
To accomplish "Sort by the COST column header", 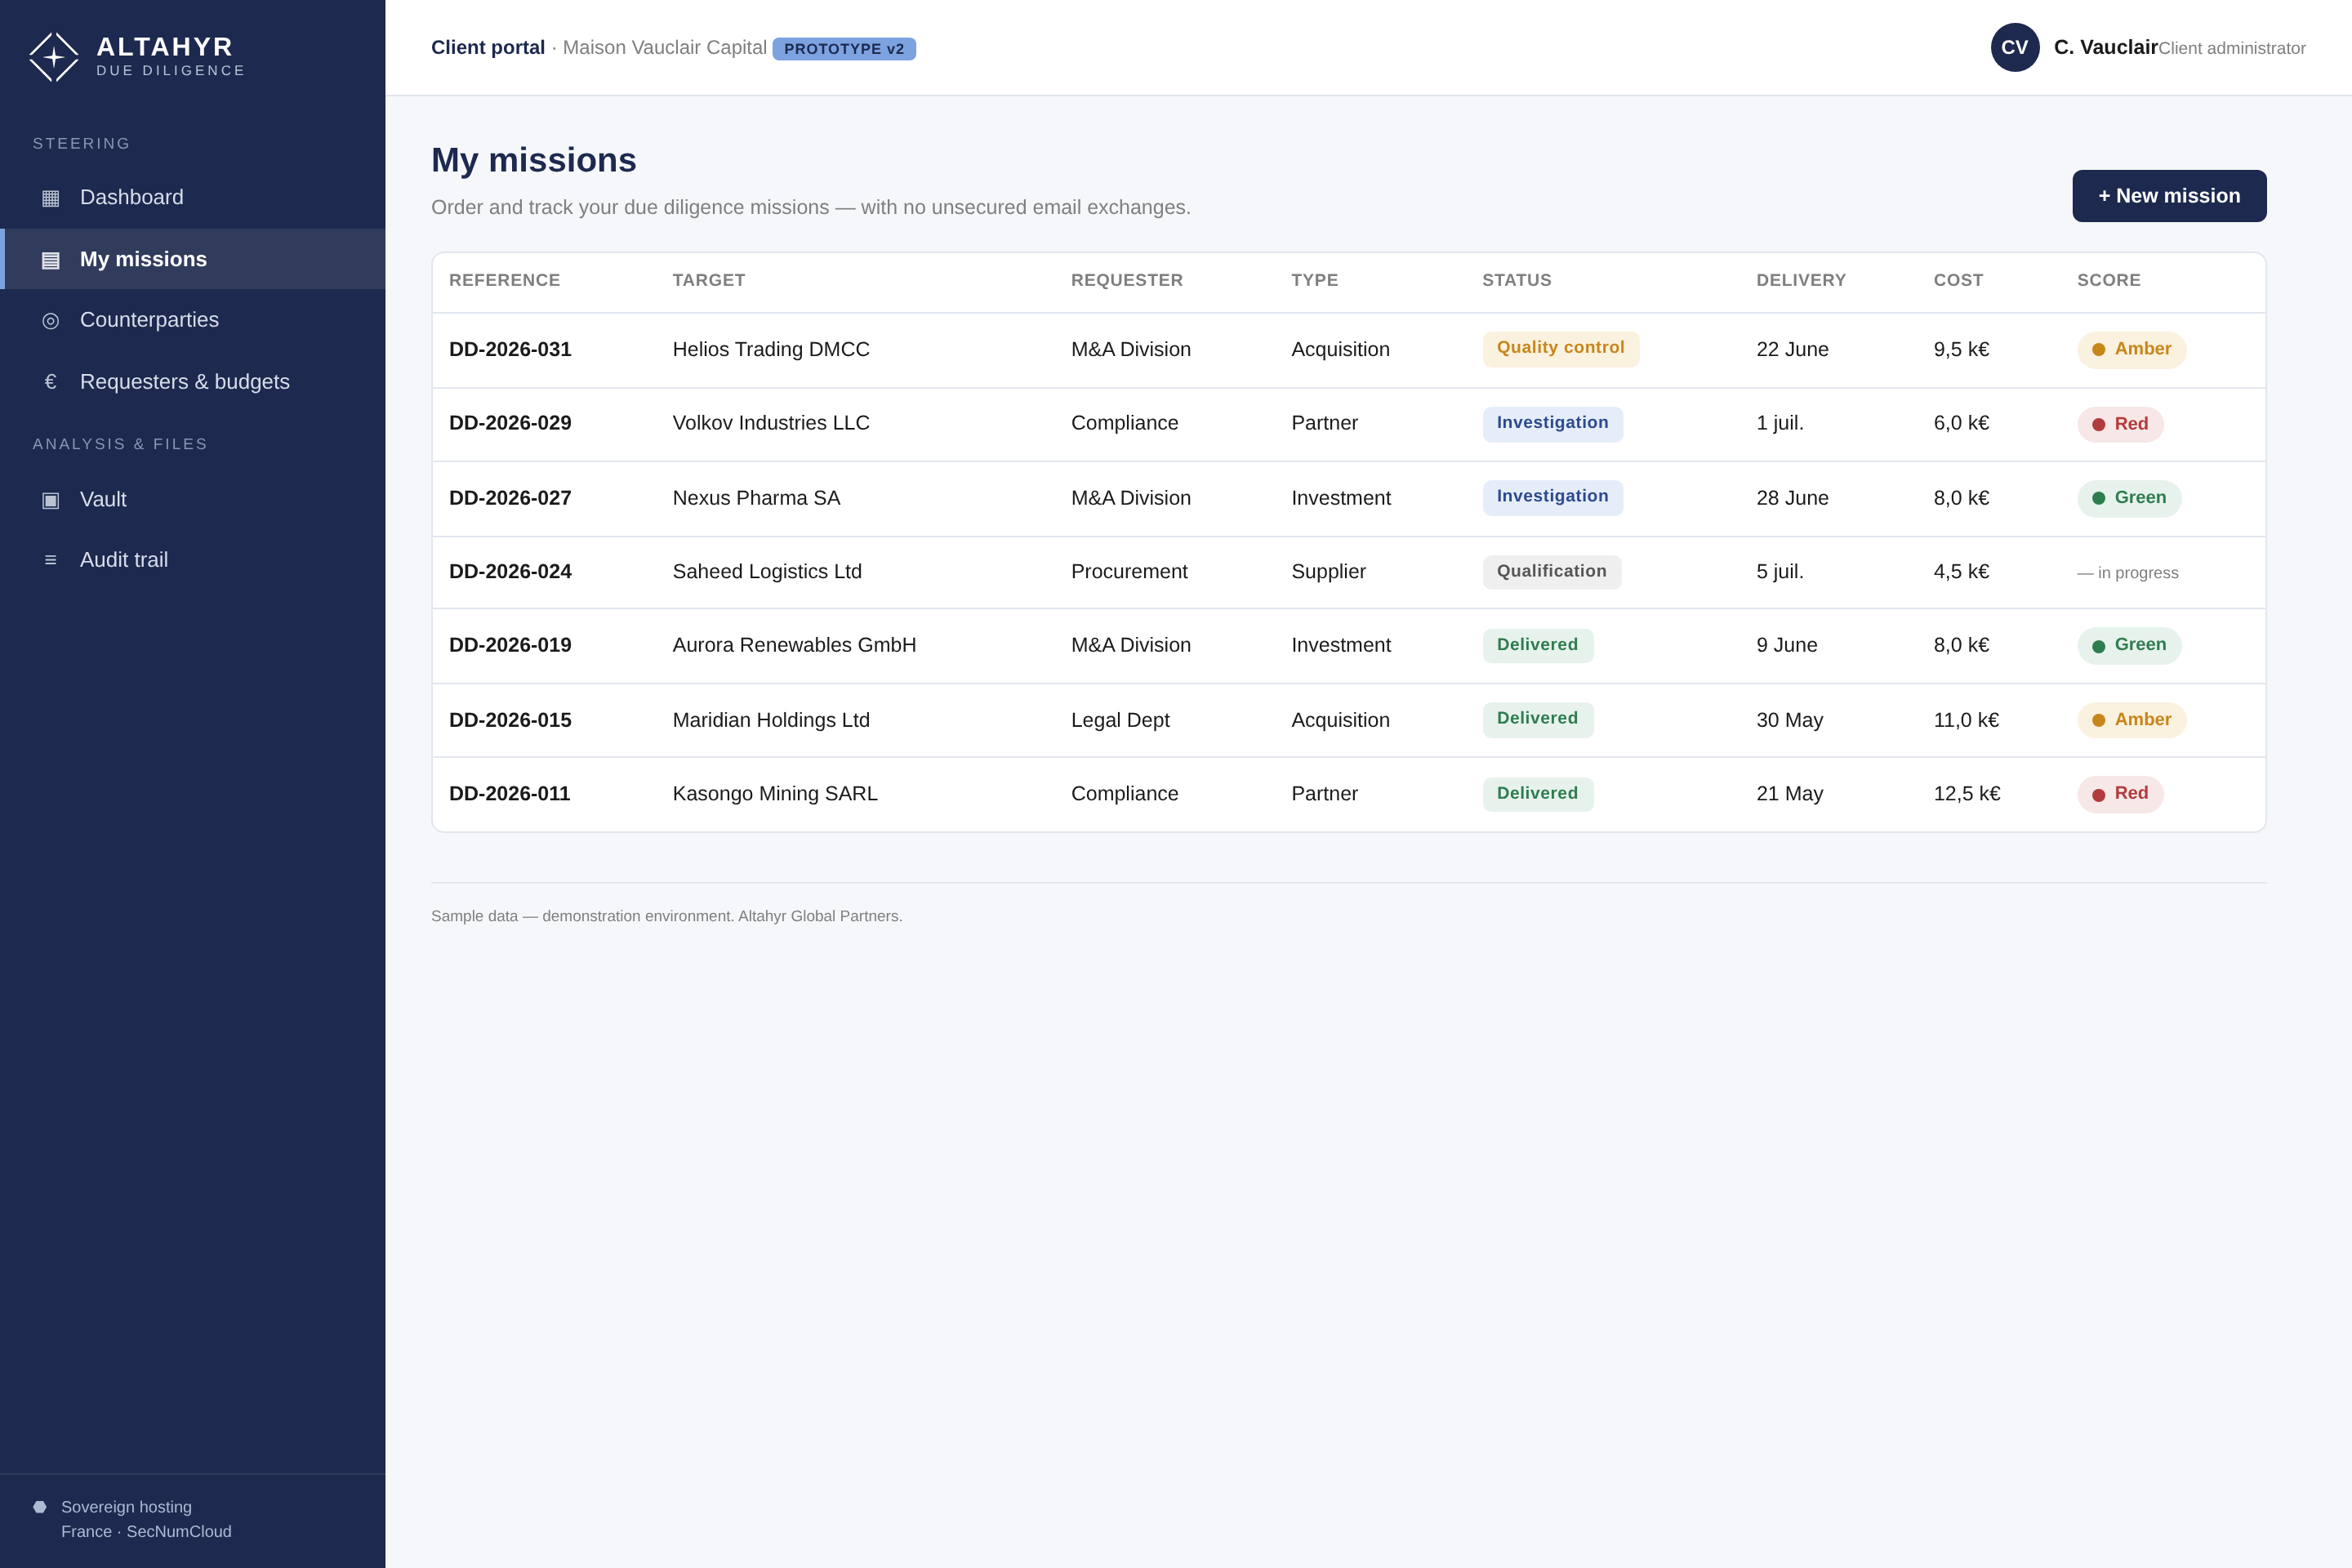I will click(x=1959, y=280).
